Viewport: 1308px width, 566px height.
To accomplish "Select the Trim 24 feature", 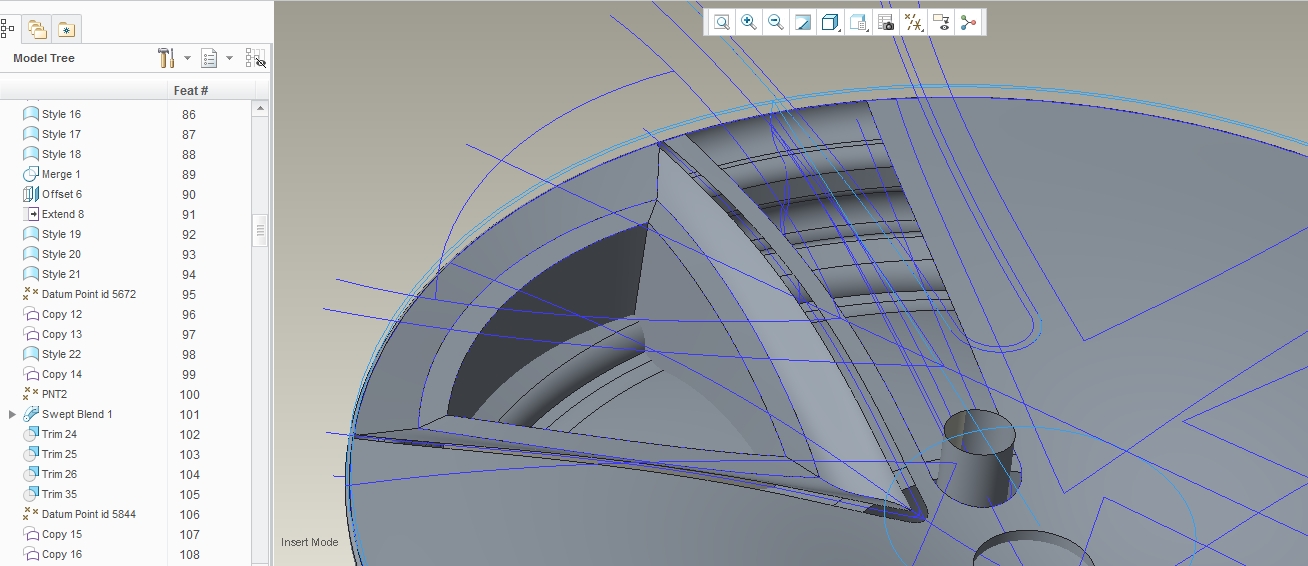I will click(59, 434).
